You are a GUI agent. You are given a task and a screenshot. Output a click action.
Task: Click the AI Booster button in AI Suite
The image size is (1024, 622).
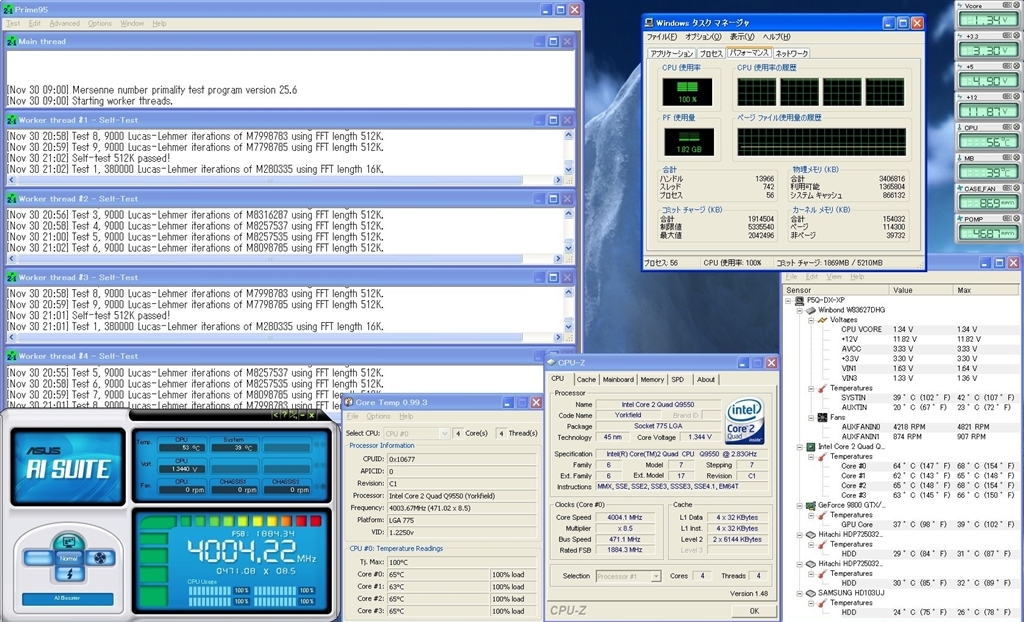point(67,598)
